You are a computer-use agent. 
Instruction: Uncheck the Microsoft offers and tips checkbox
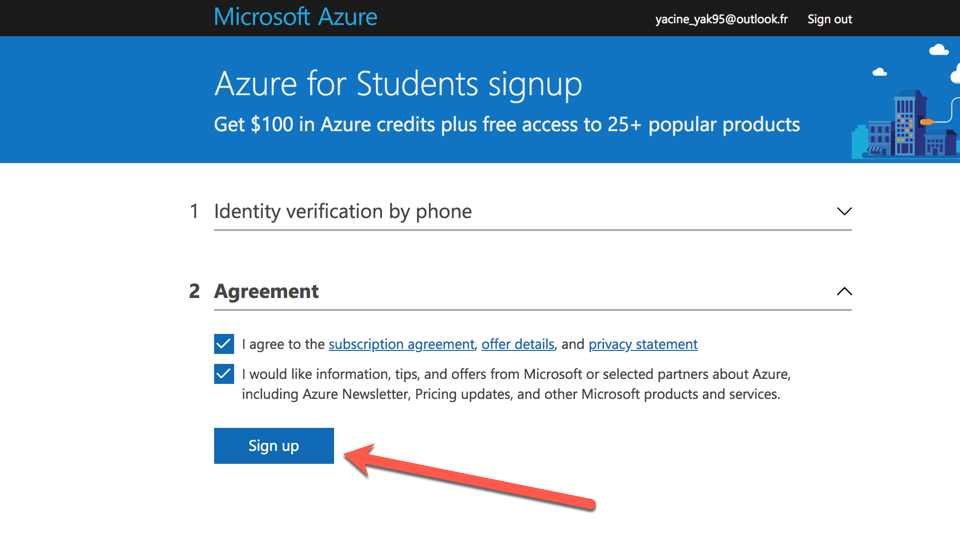(224, 374)
